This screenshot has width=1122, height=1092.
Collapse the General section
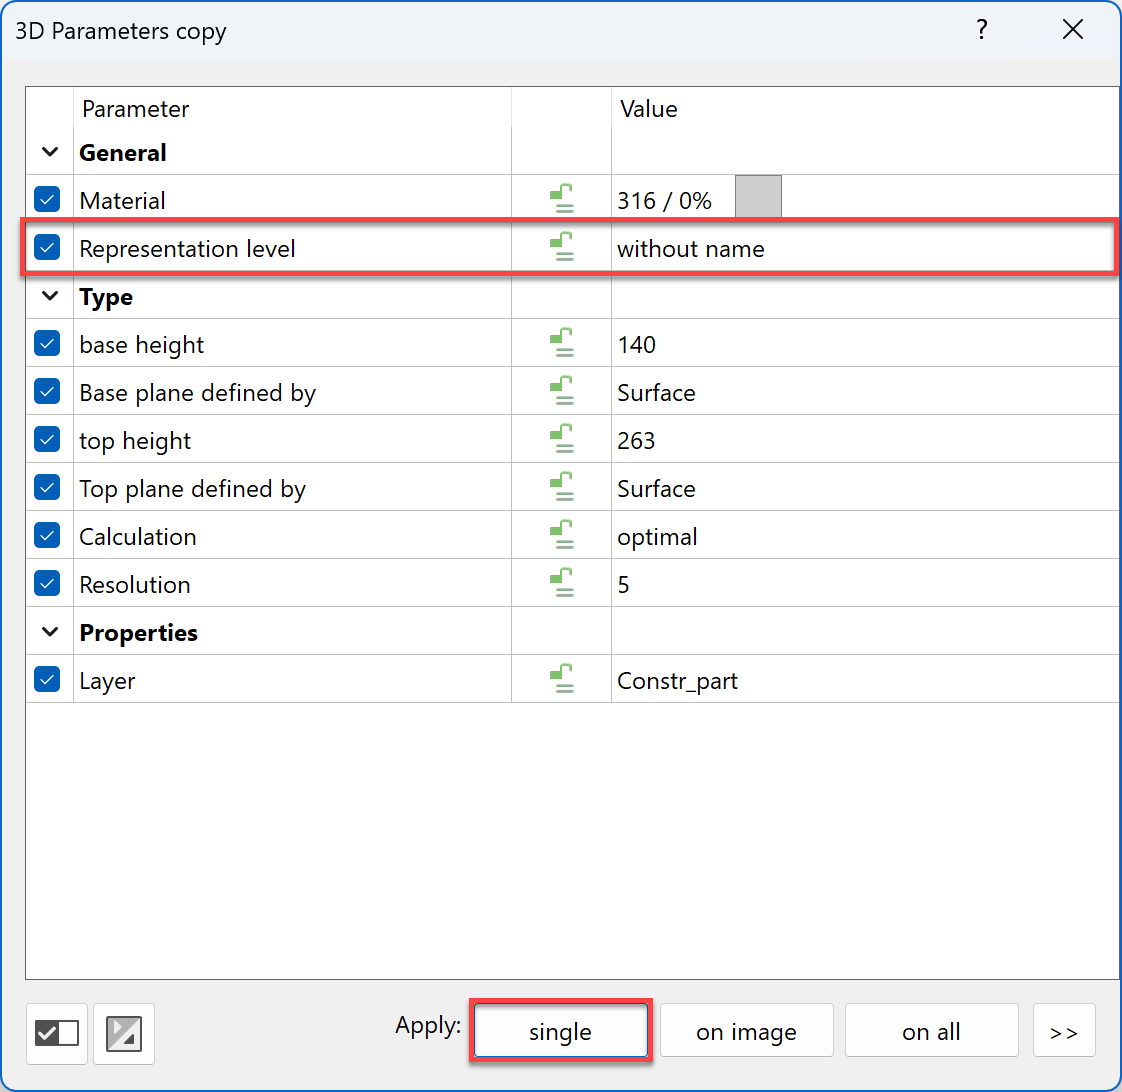coord(49,153)
